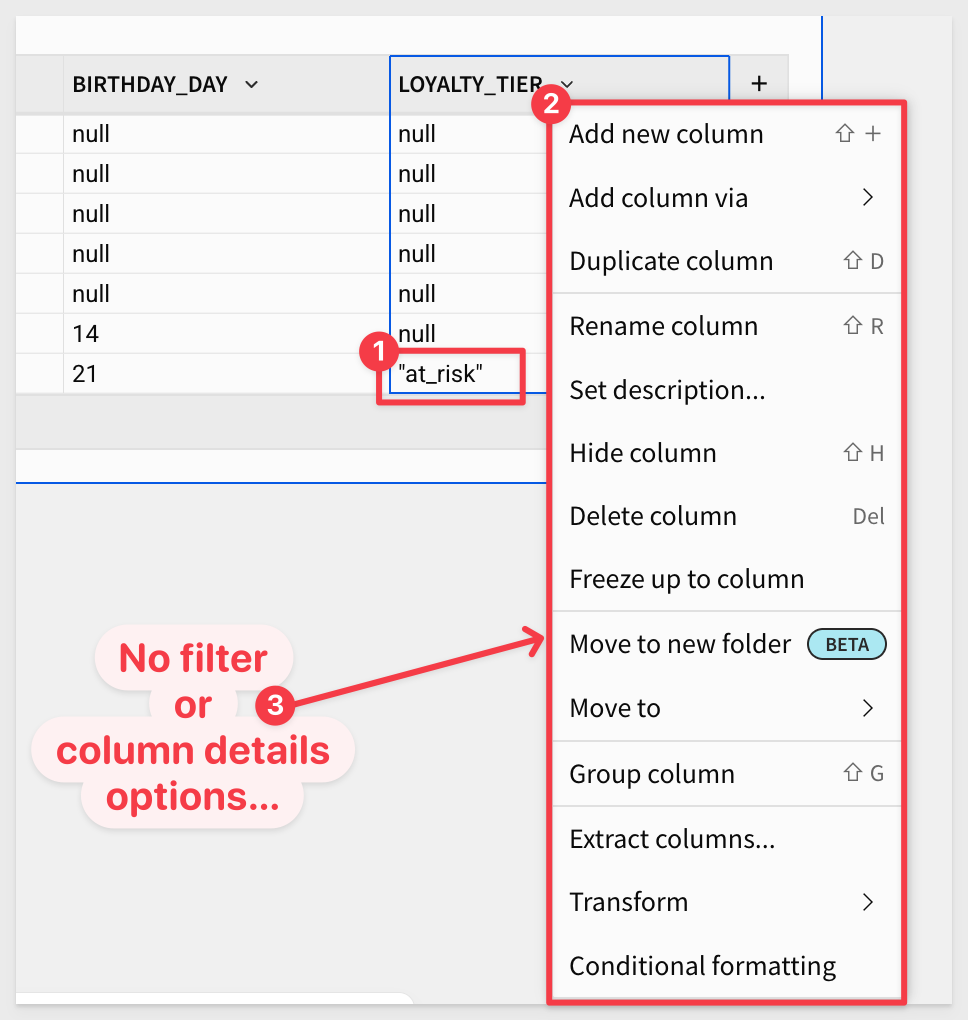Open BIRTHDAY_DAY column dropdown chevron

[252, 85]
